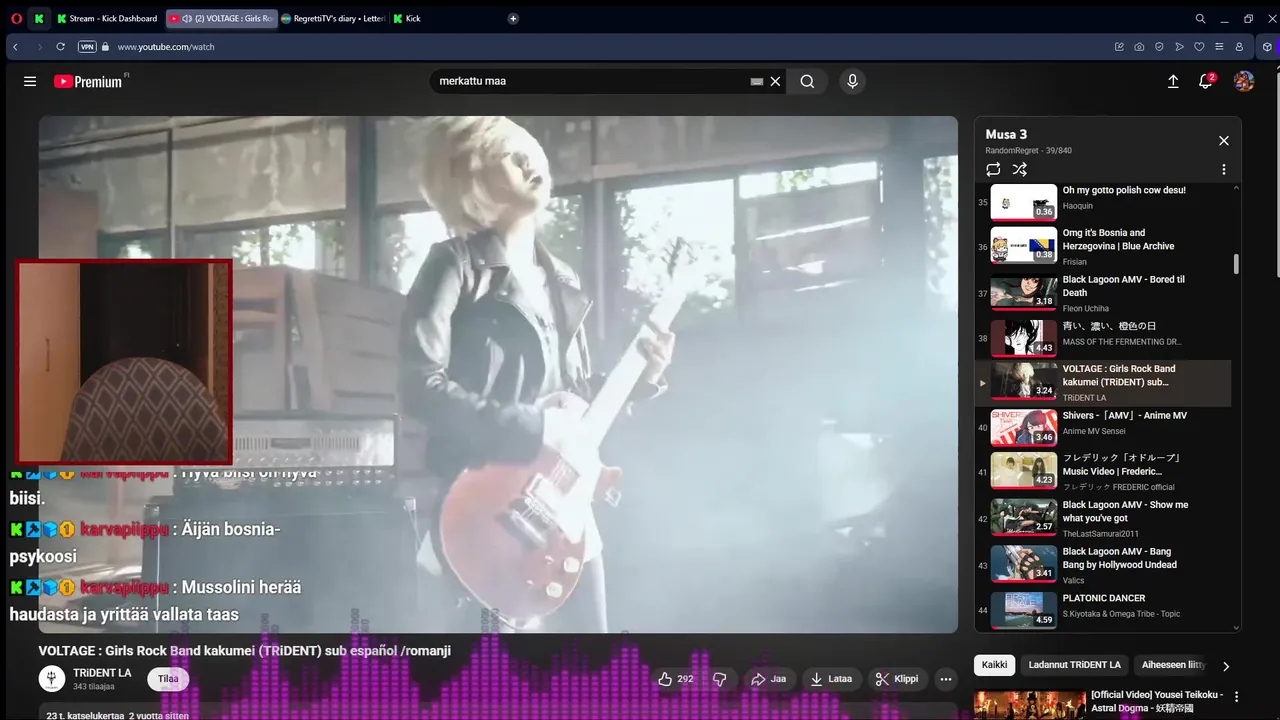Open Opera Easy Setup sliders icon
The width and height of the screenshot is (1280, 720).
1219,47
